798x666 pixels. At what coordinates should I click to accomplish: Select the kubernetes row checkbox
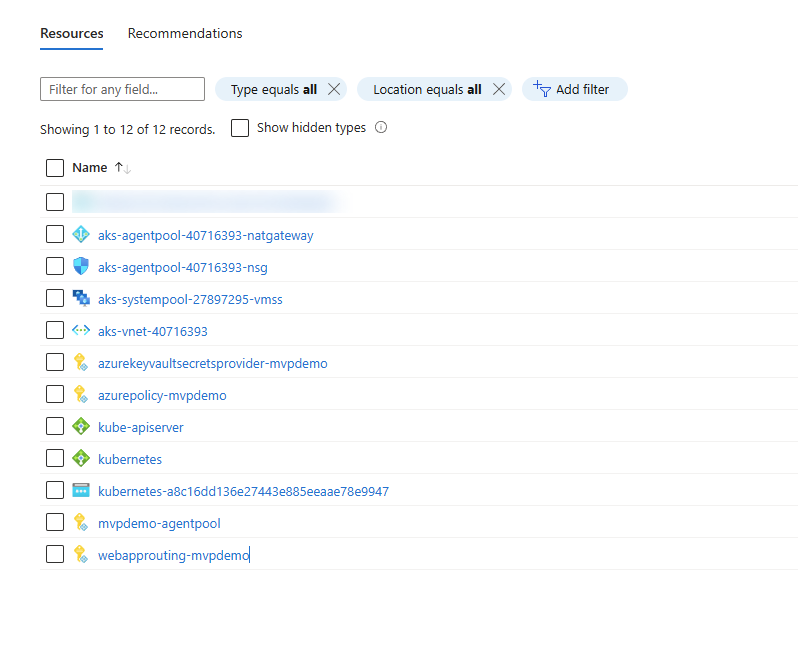(x=55, y=458)
